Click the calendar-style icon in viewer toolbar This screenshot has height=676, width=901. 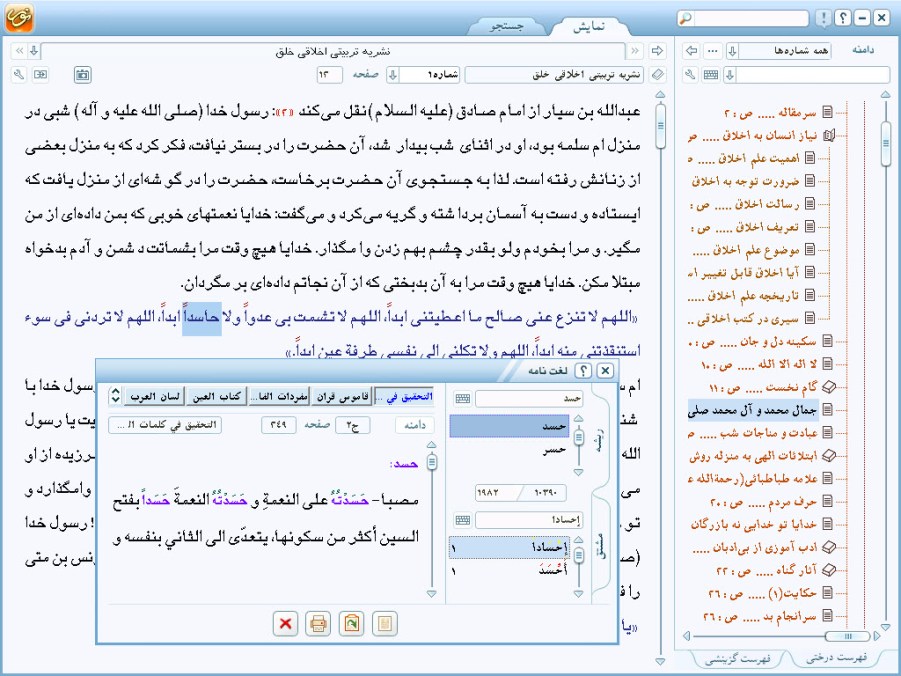pyautogui.click(x=83, y=75)
